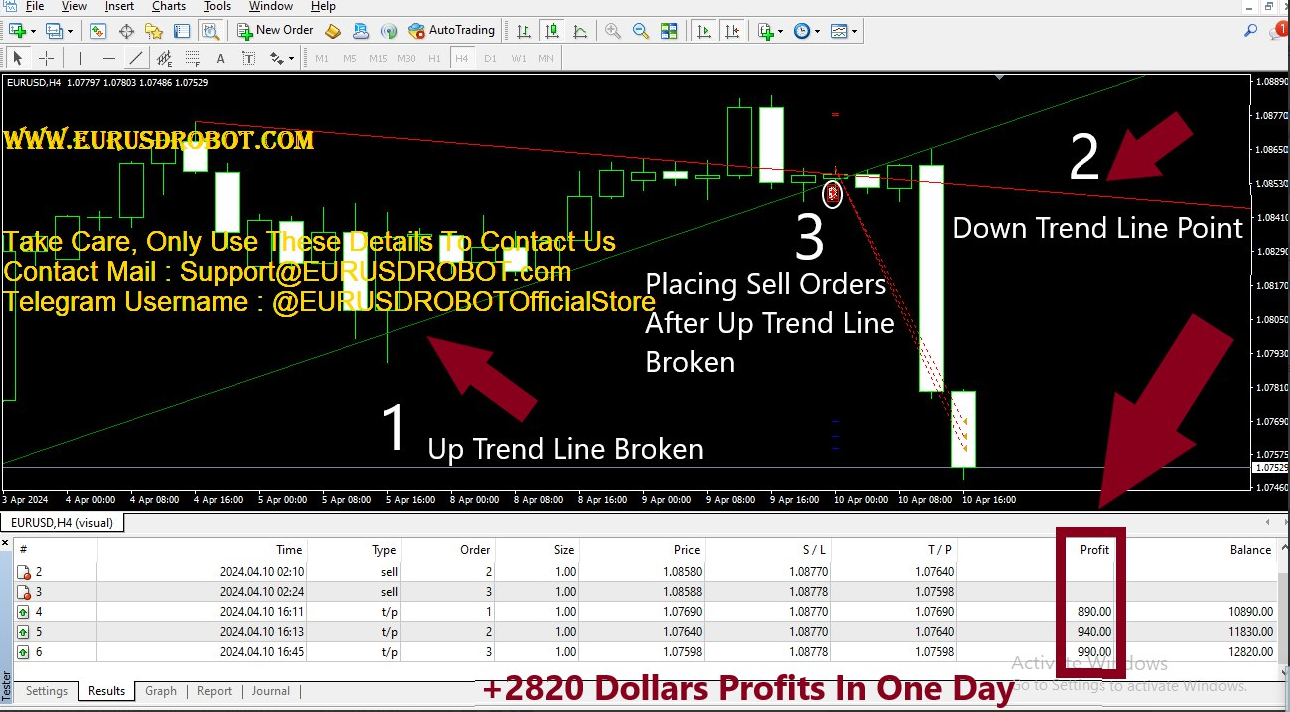Tile chart windows with the grid icon
Screen dimensions: 1290x712
tap(669, 31)
